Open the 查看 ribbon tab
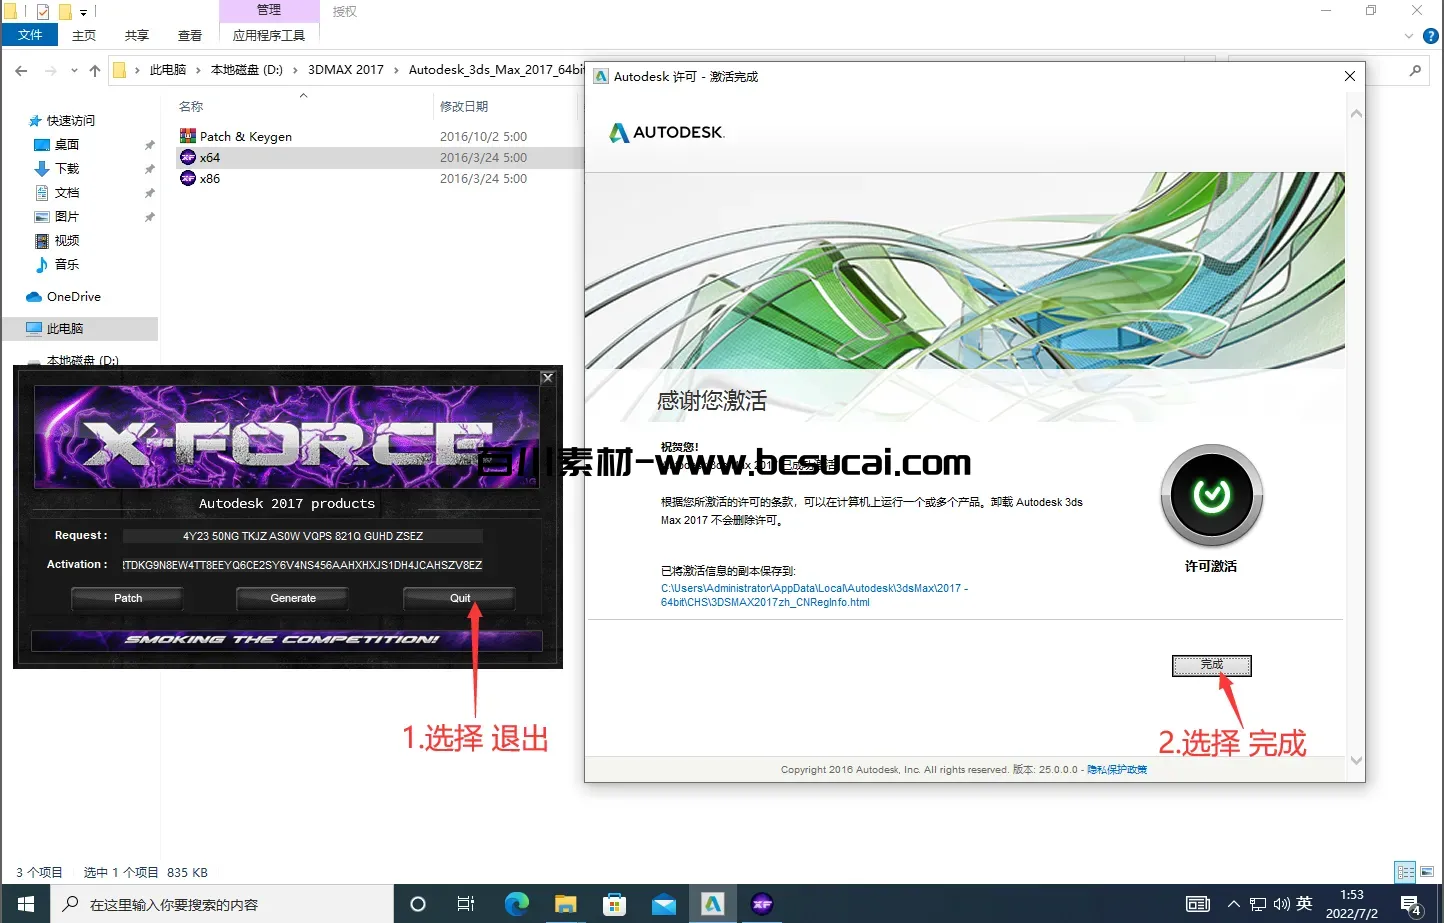Screen dimensions: 1444x923 [190, 35]
